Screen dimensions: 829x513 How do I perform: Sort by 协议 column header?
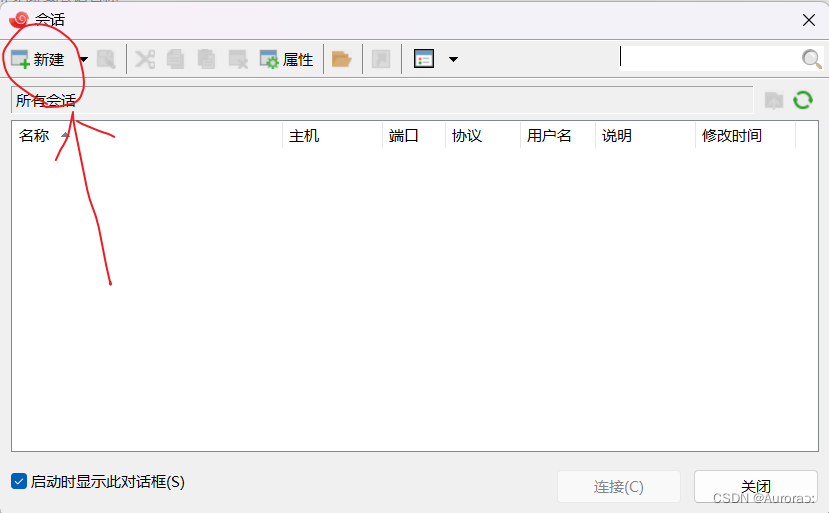(x=483, y=135)
